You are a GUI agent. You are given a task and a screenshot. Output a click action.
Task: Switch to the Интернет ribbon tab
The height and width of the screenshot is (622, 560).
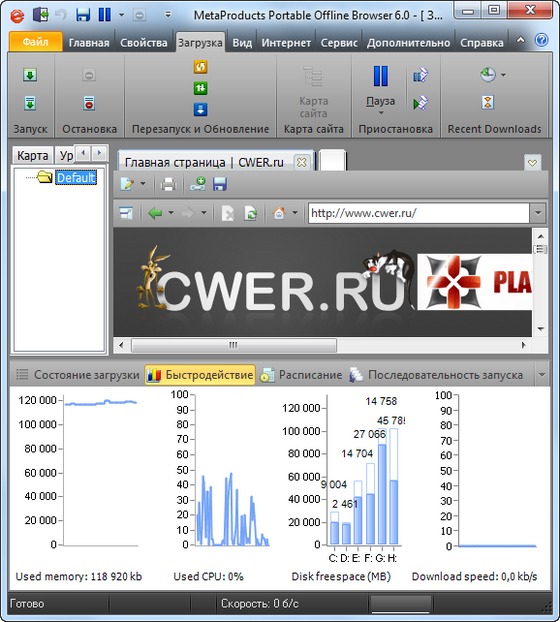click(286, 42)
